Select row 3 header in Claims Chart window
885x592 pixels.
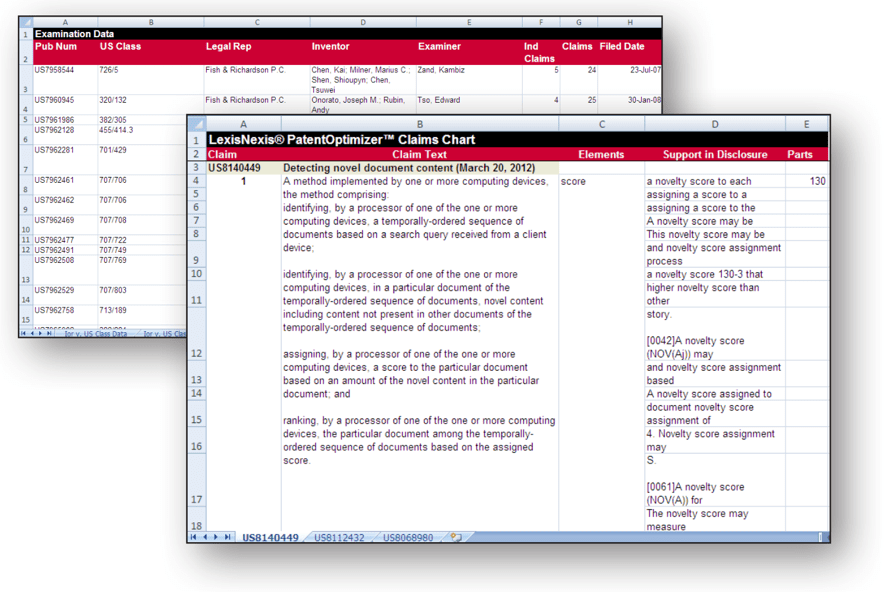click(x=196, y=168)
